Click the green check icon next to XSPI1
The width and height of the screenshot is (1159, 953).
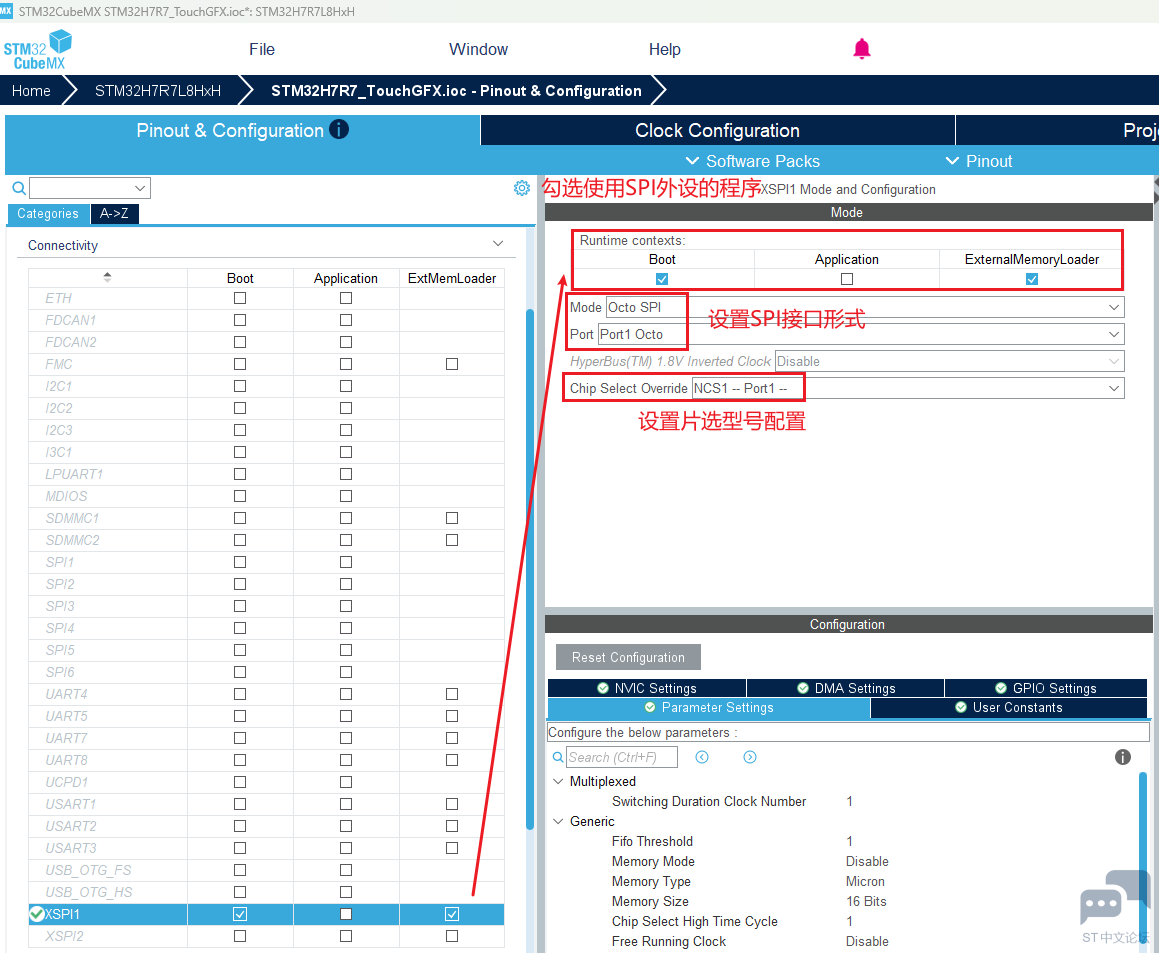coord(36,914)
